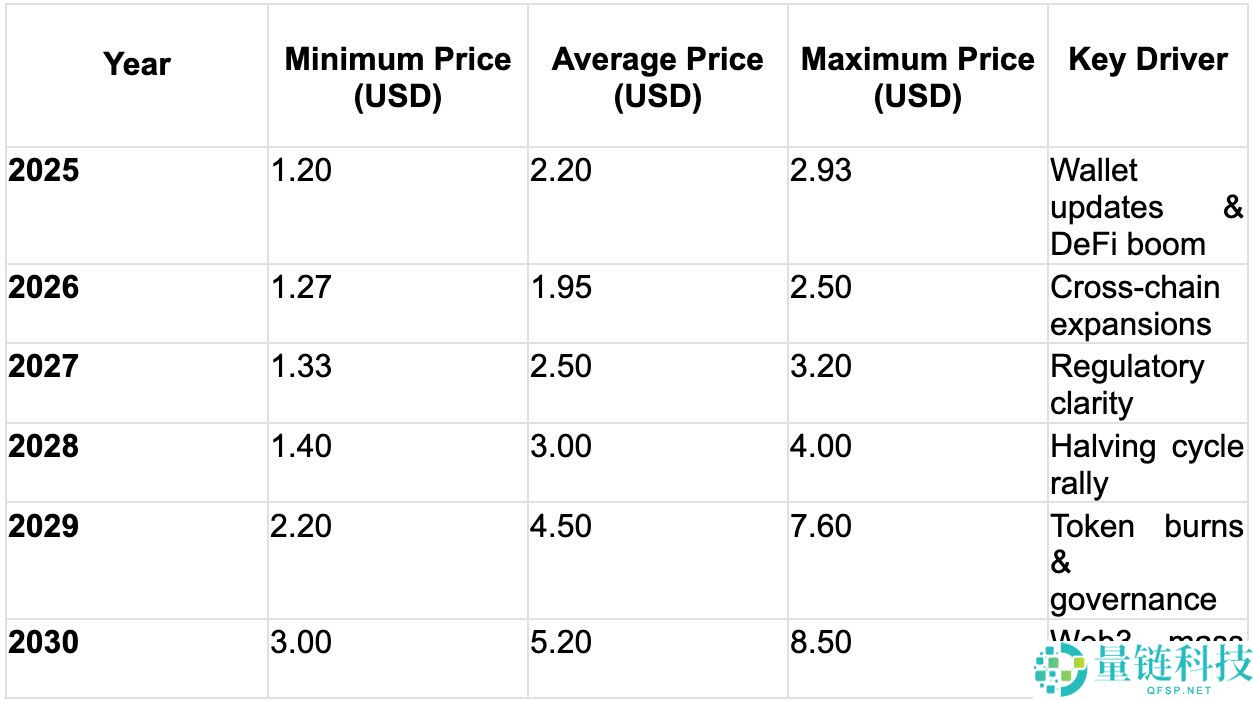Click the "Halving cycle rally" cell

coord(1146,464)
